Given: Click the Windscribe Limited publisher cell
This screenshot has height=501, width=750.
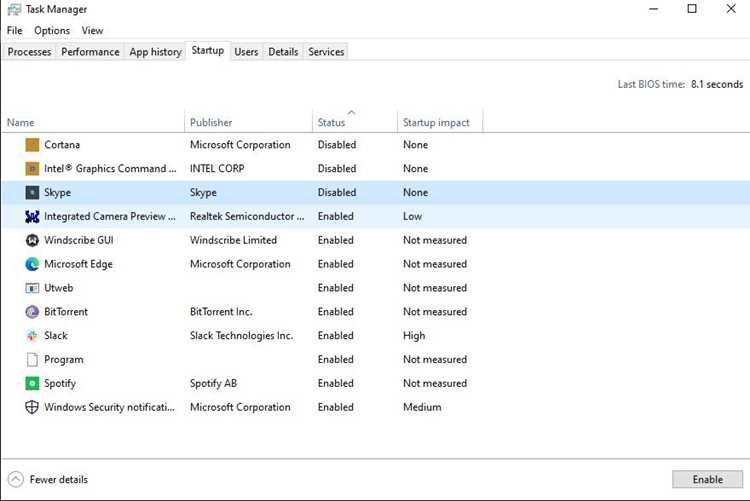Looking at the screenshot, I should [233, 240].
